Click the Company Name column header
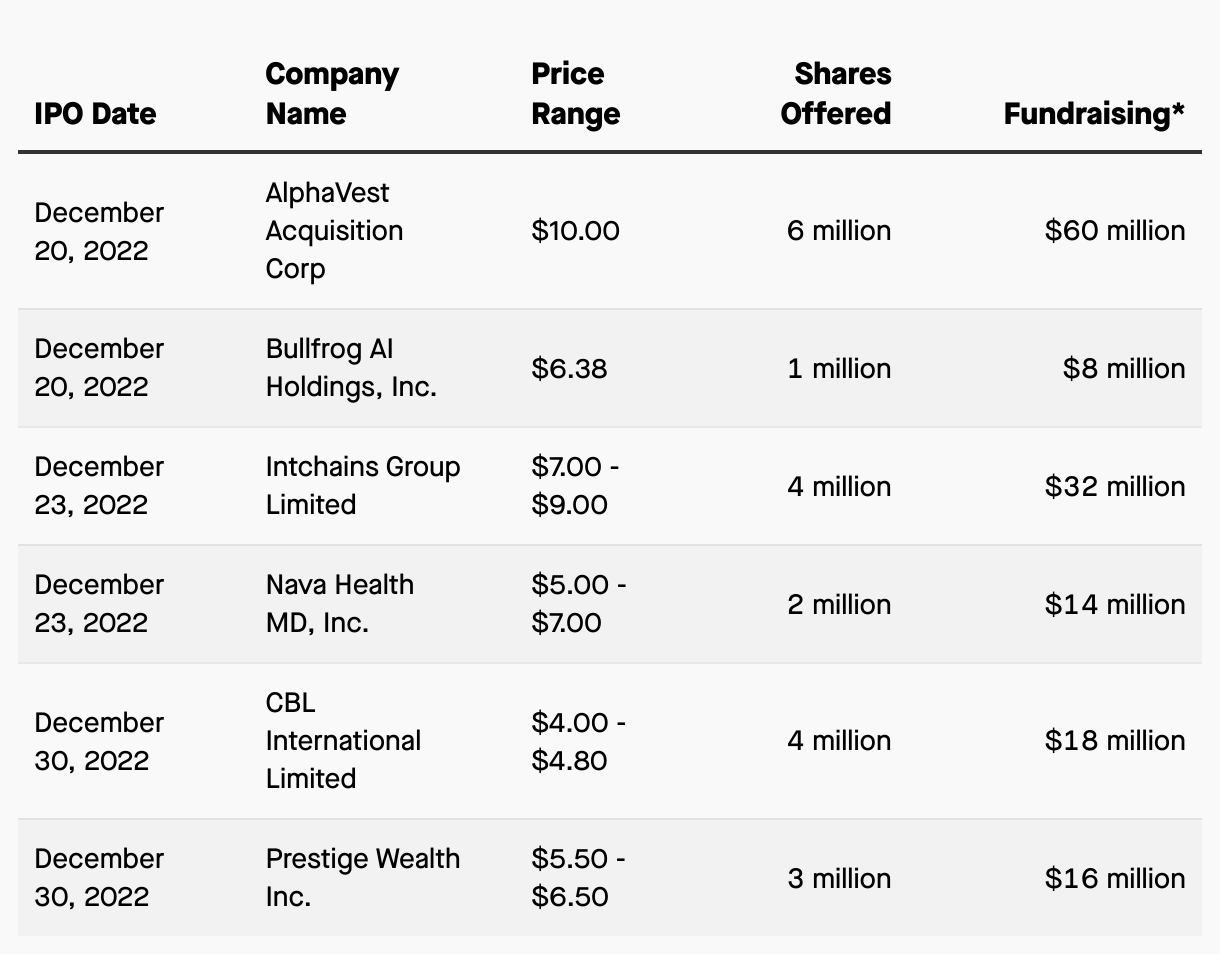Screen dimensions: 1220x954 point(332,94)
